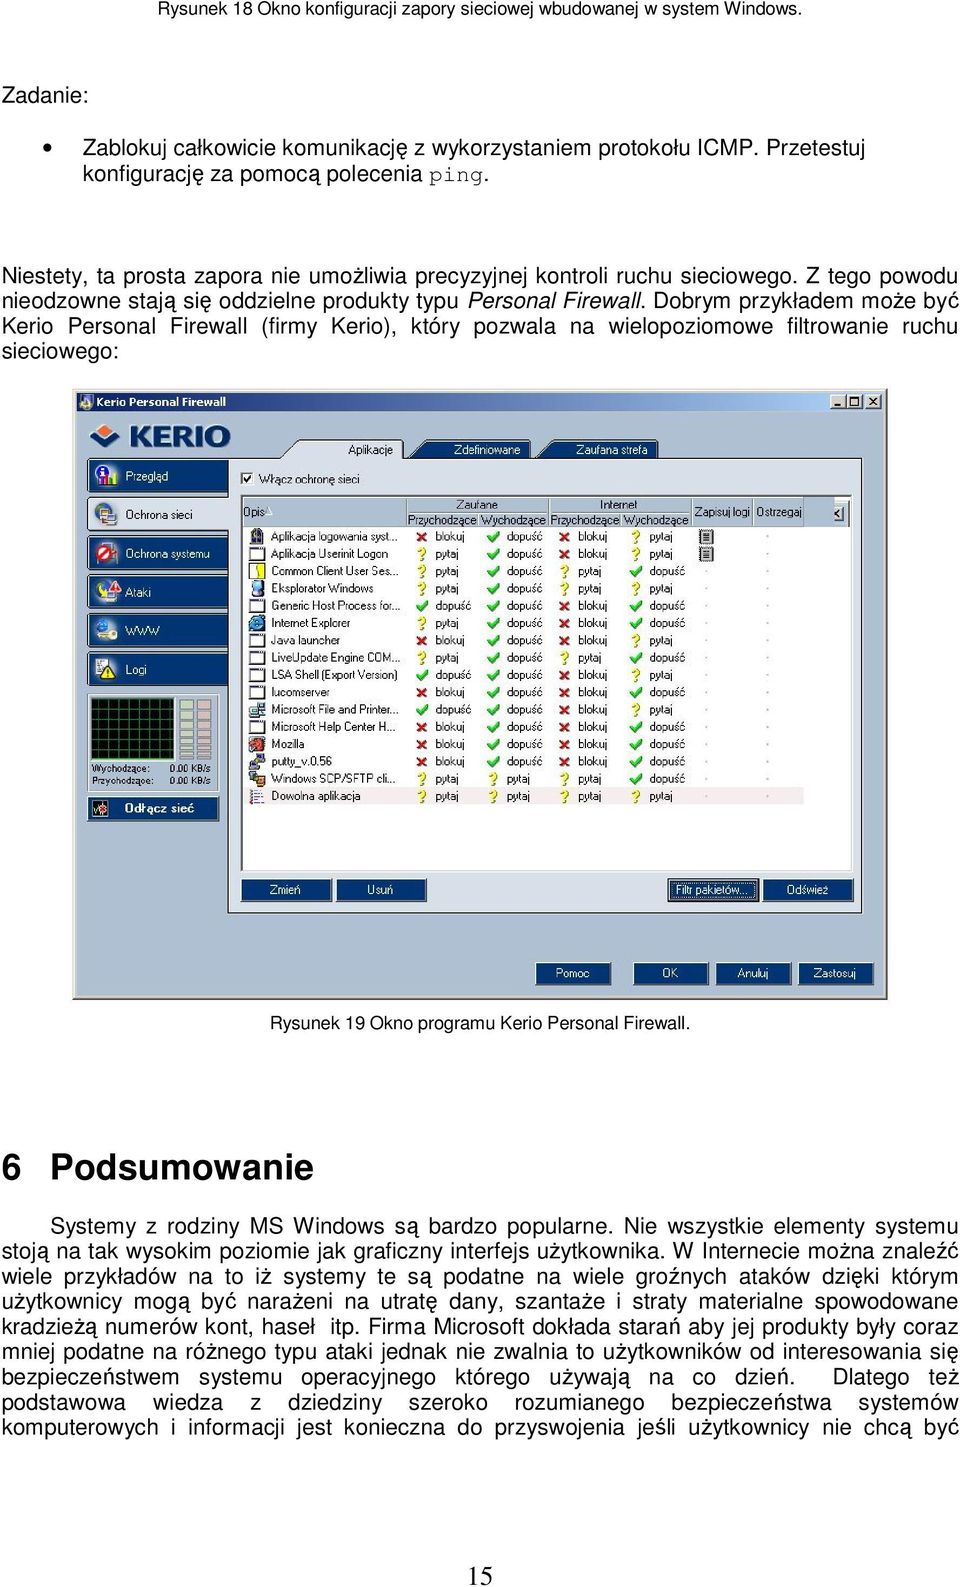Image resolution: width=960 pixels, height=1587 pixels.
Task: Click the log icon in Aplikacja Userinit Logon row
Action: click(706, 554)
